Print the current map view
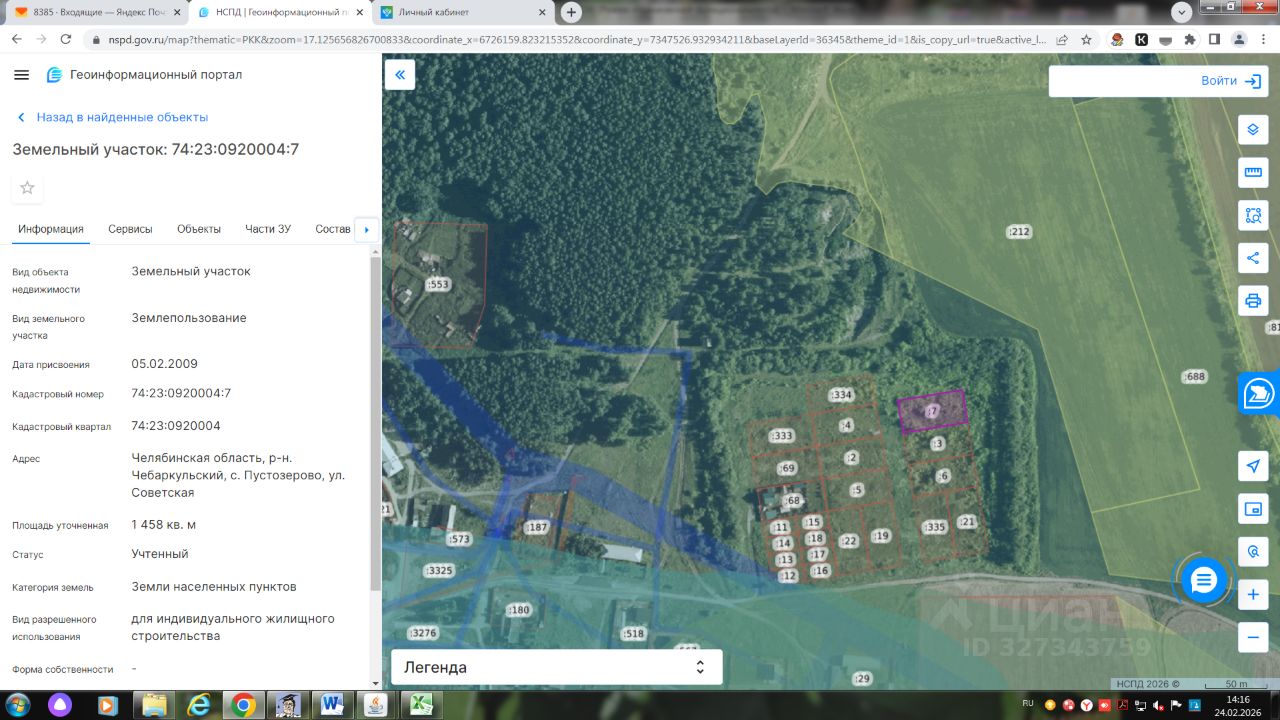The width and height of the screenshot is (1280, 720). point(1253,300)
